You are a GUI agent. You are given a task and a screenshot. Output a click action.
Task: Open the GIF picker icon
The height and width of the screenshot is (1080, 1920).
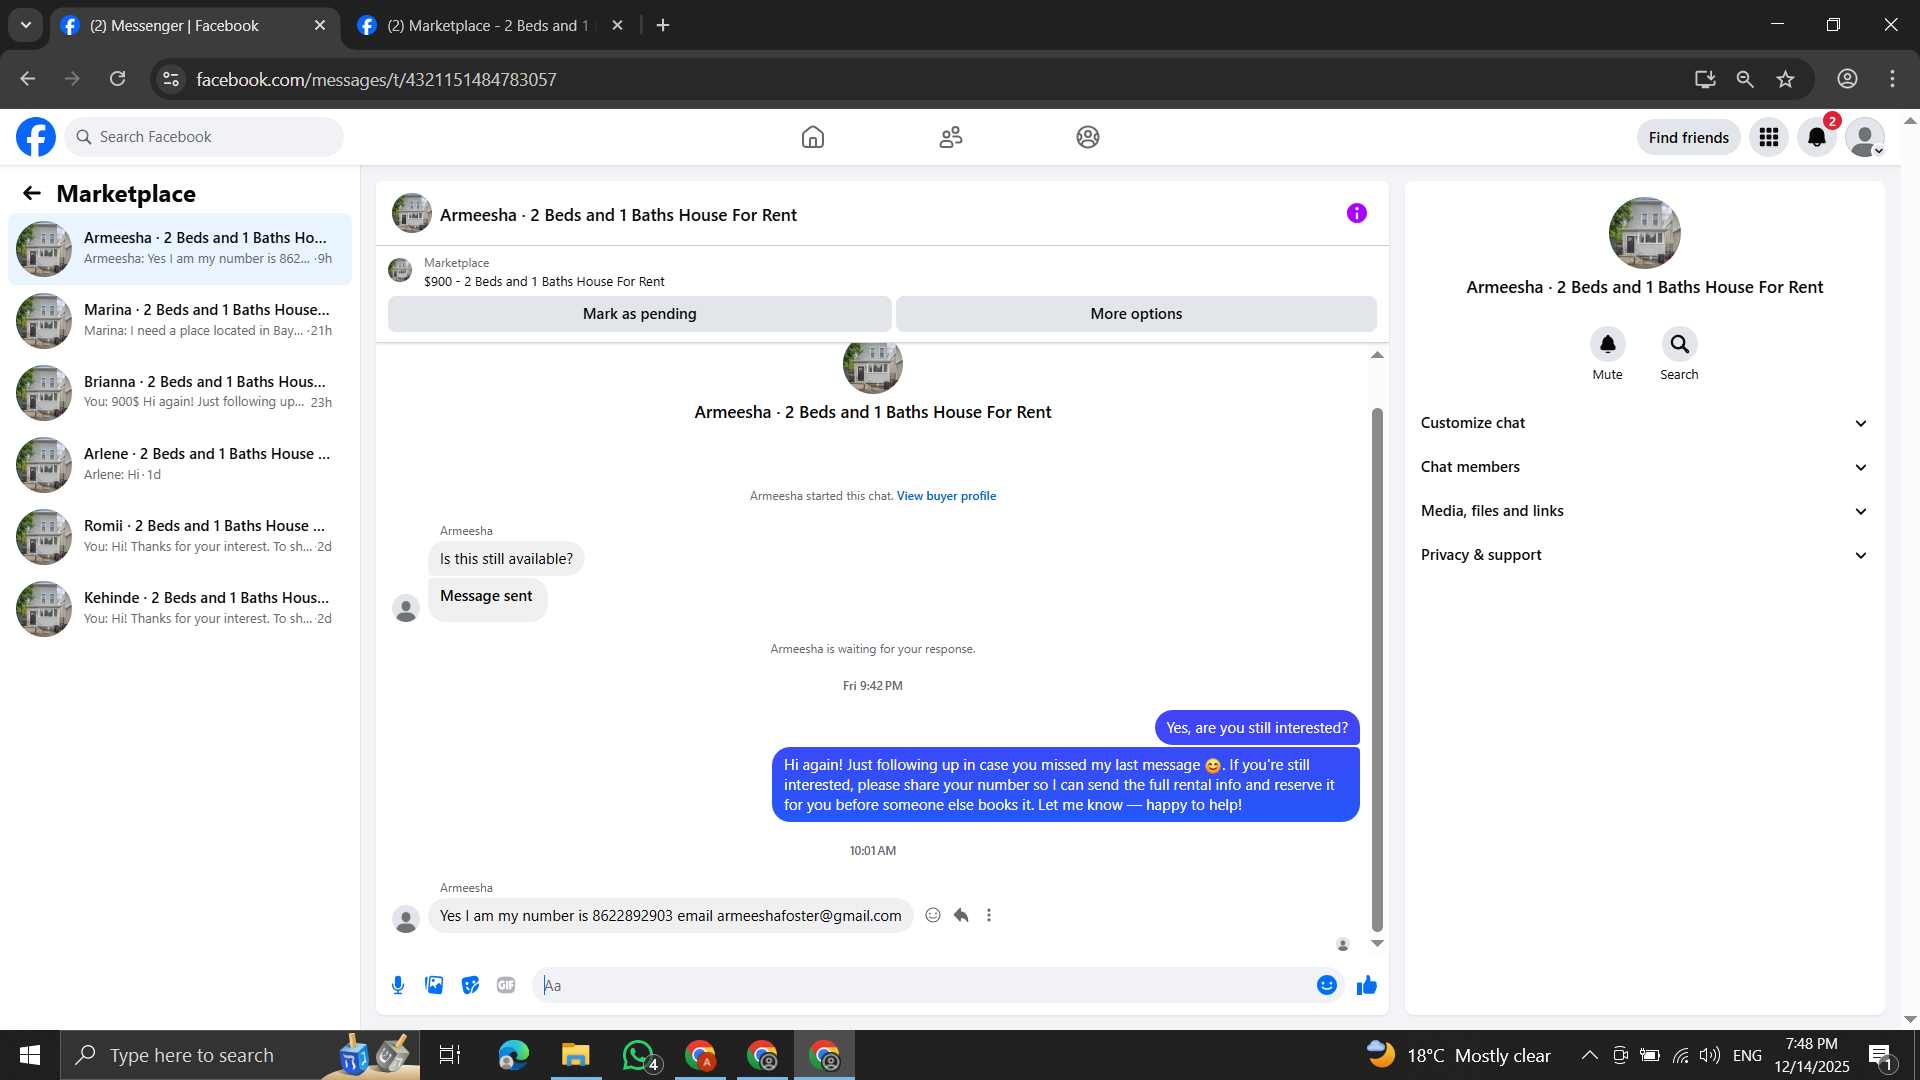coord(506,985)
